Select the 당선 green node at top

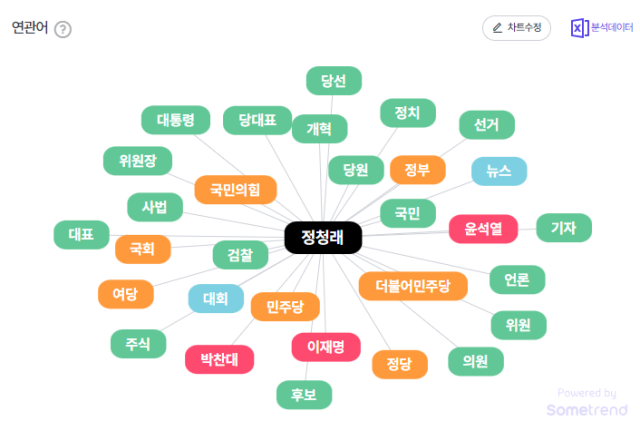coord(334,81)
